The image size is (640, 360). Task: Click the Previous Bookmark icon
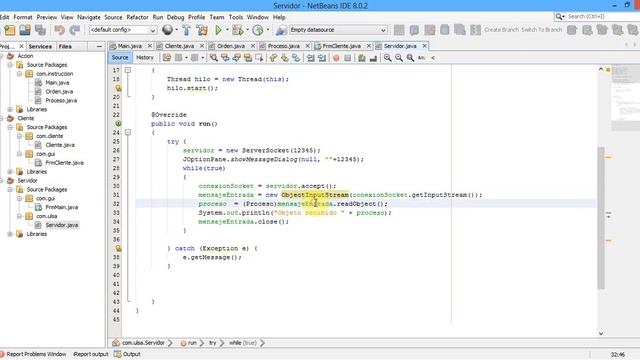[x=273, y=58]
